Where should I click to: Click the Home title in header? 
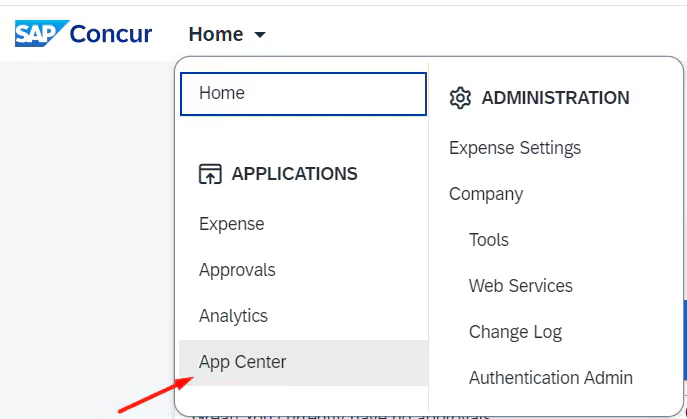[216, 34]
